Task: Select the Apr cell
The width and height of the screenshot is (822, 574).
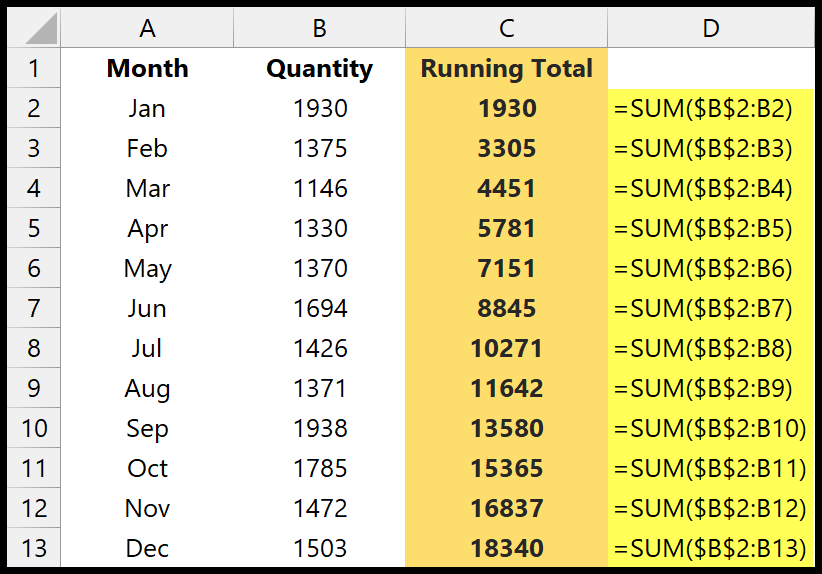Action: [147, 228]
